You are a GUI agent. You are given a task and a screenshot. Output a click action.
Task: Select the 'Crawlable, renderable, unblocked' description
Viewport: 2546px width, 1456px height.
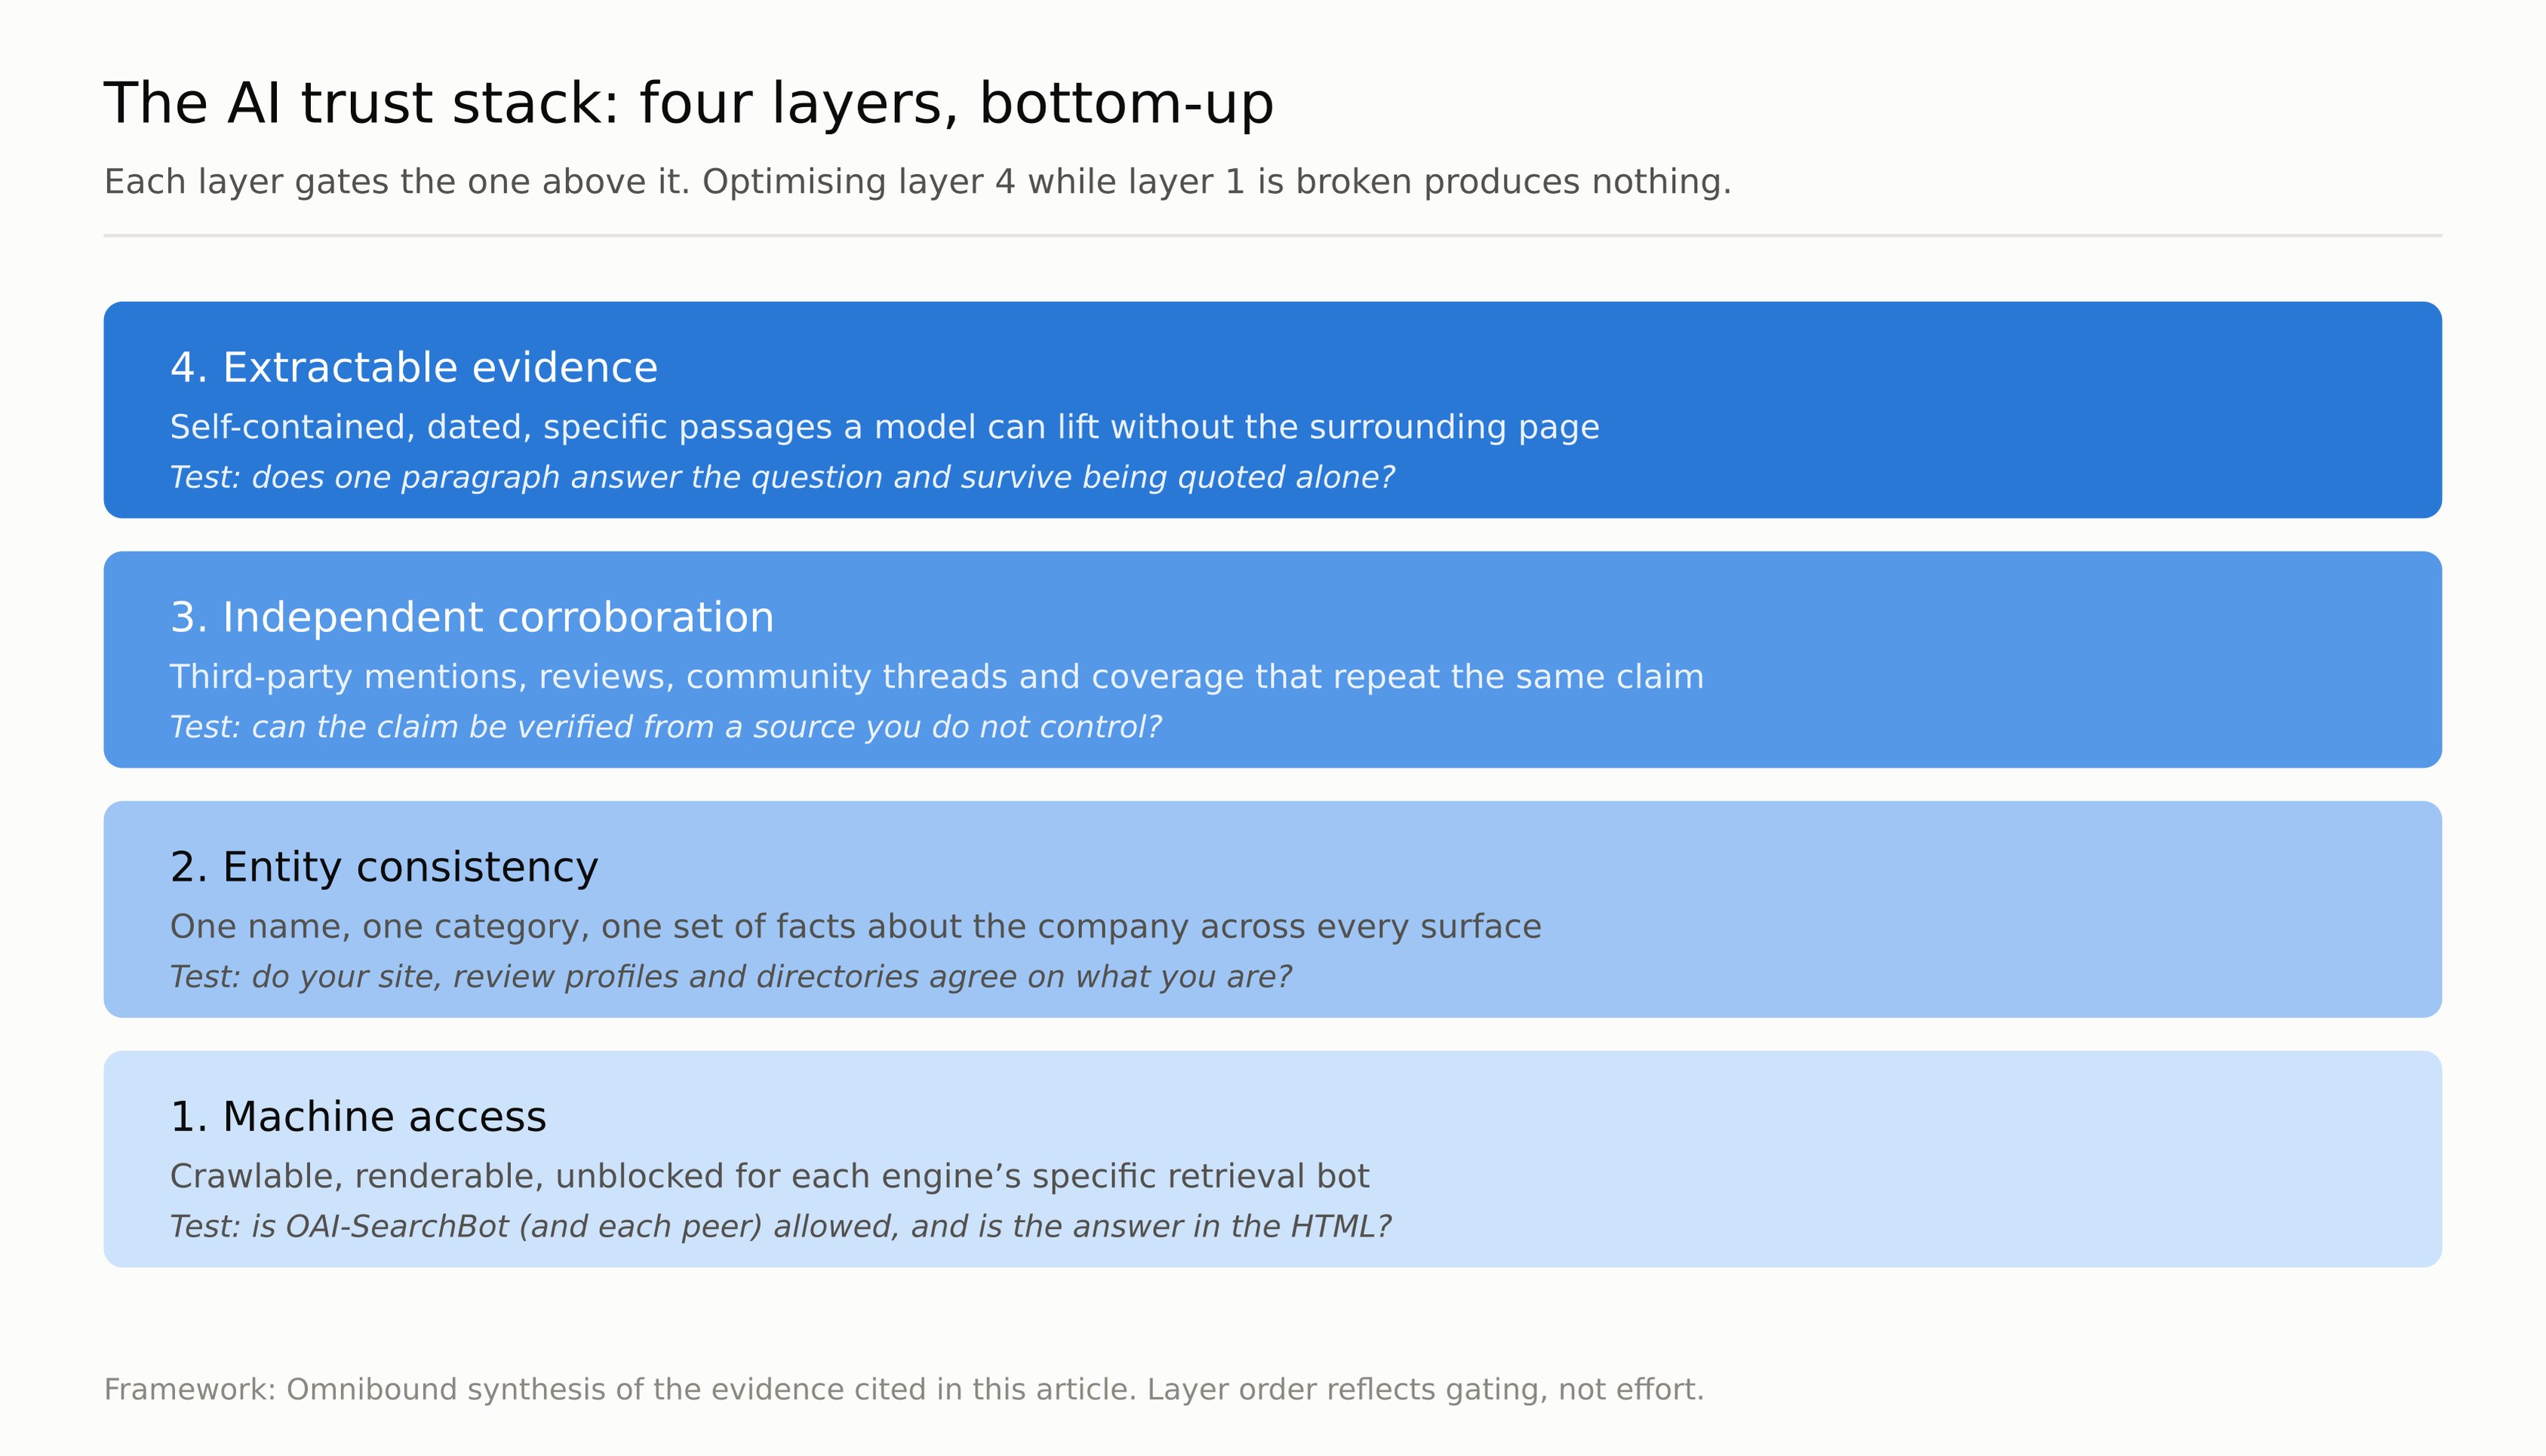pyautogui.click(x=769, y=1176)
